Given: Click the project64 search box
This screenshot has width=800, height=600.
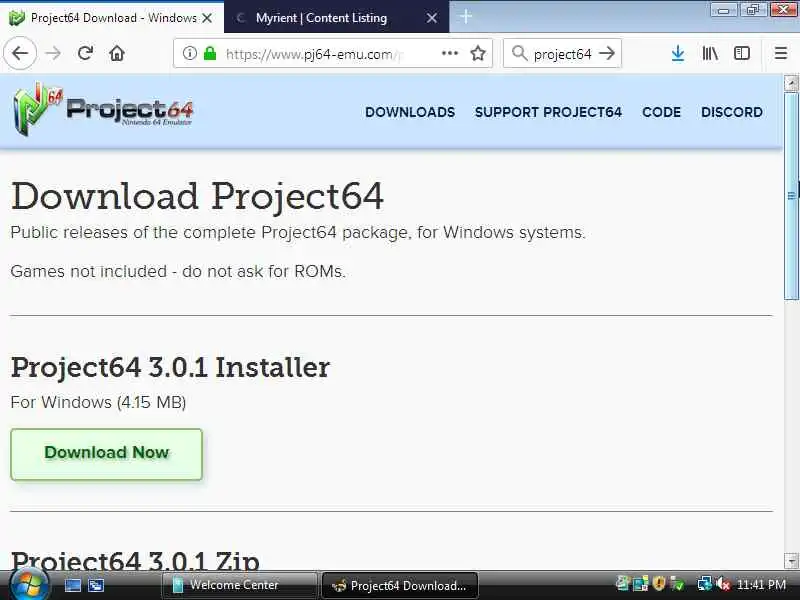Looking at the screenshot, I should click(x=562, y=53).
